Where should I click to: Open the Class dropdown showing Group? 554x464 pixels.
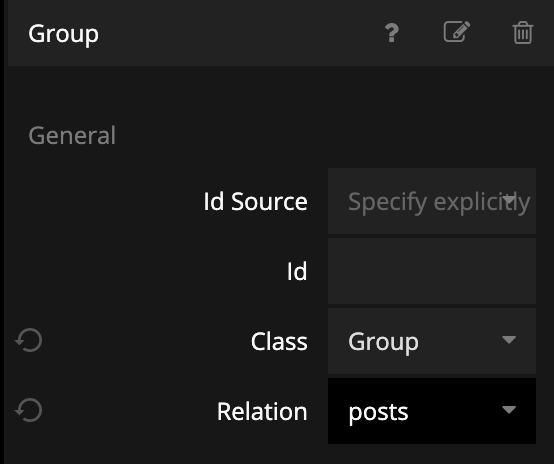[x=432, y=341]
